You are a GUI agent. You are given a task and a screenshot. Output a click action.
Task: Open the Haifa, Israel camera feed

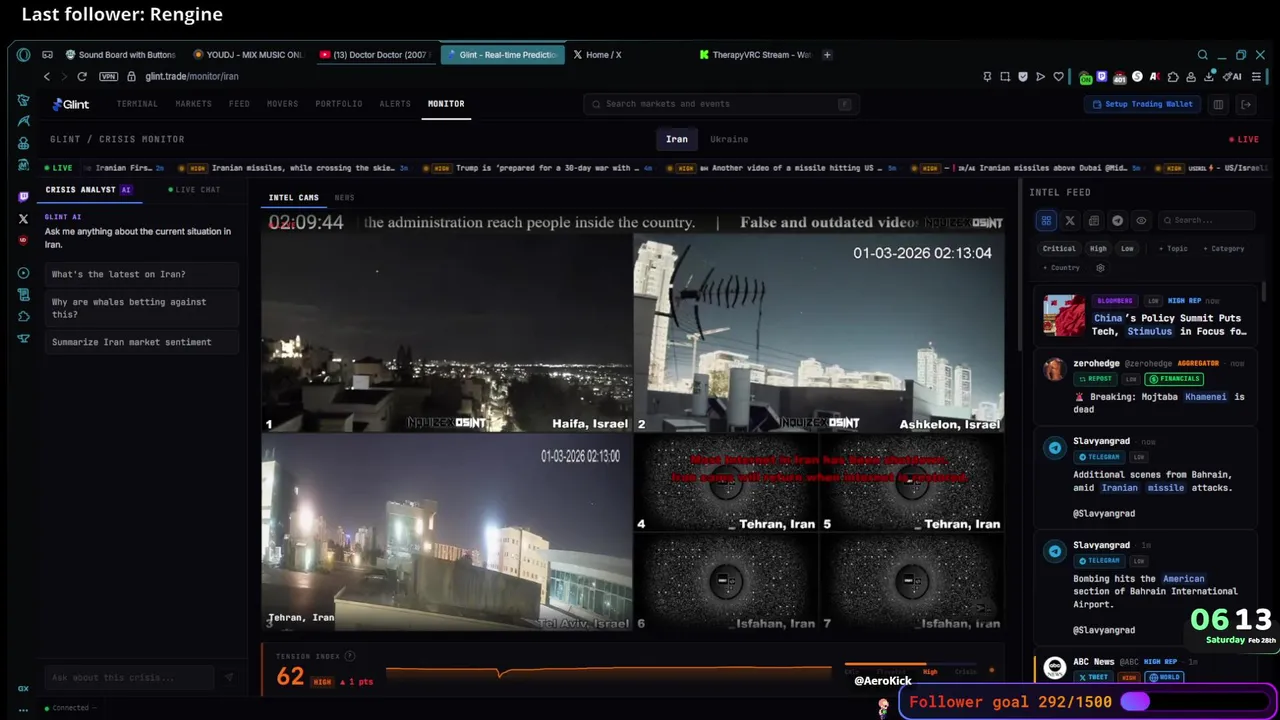pyautogui.click(x=447, y=334)
